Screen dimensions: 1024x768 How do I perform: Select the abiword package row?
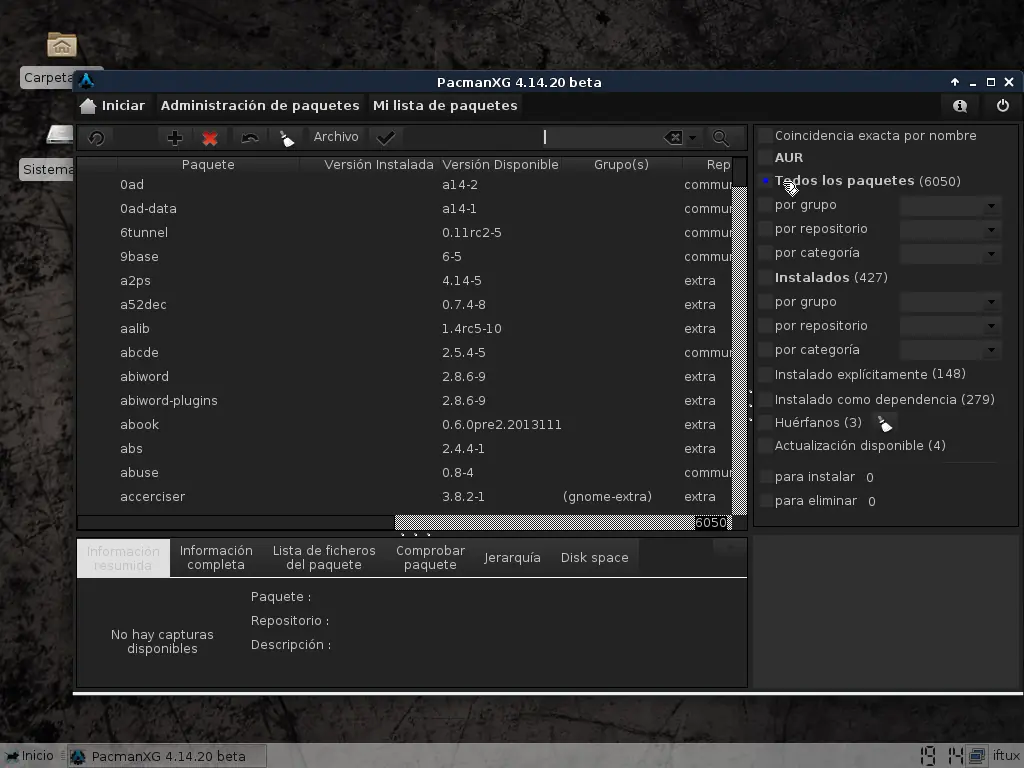tap(404, 377)
